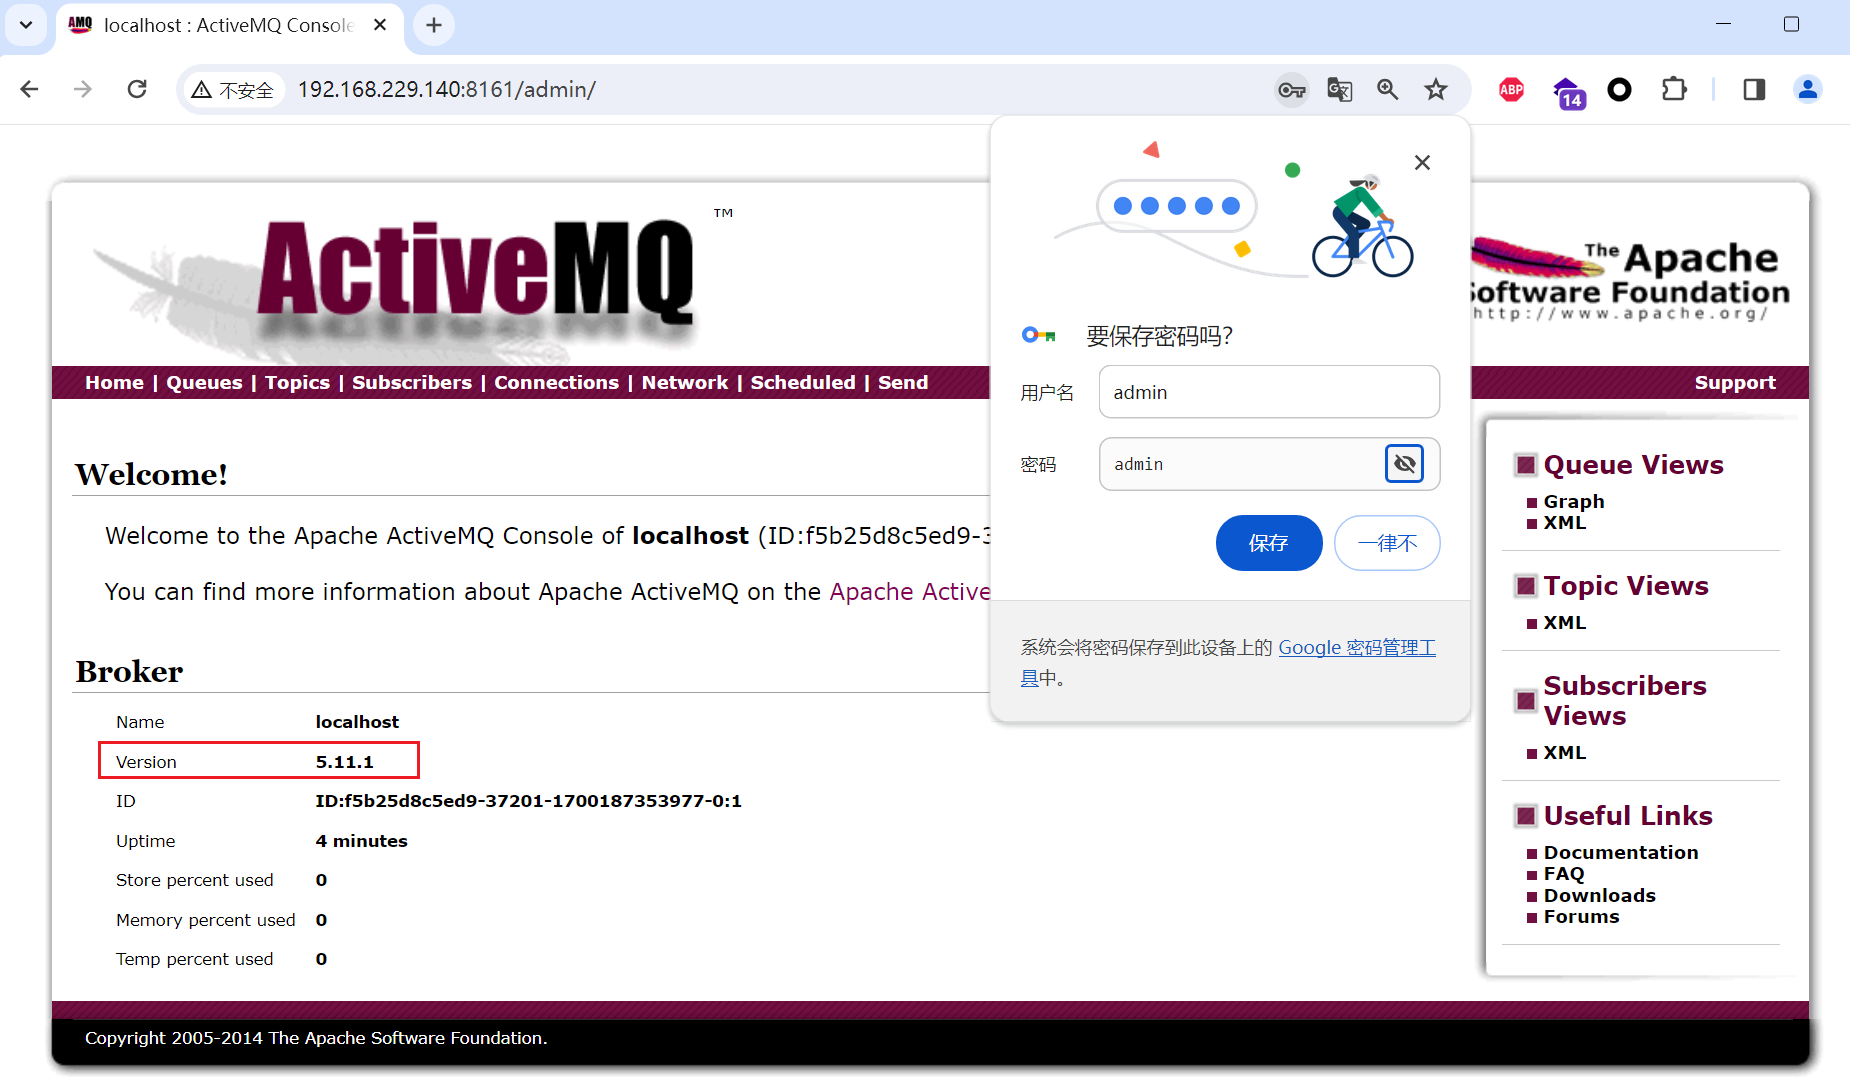
Task: Click the Useful Links heading
Action: tap(1627, 816)
